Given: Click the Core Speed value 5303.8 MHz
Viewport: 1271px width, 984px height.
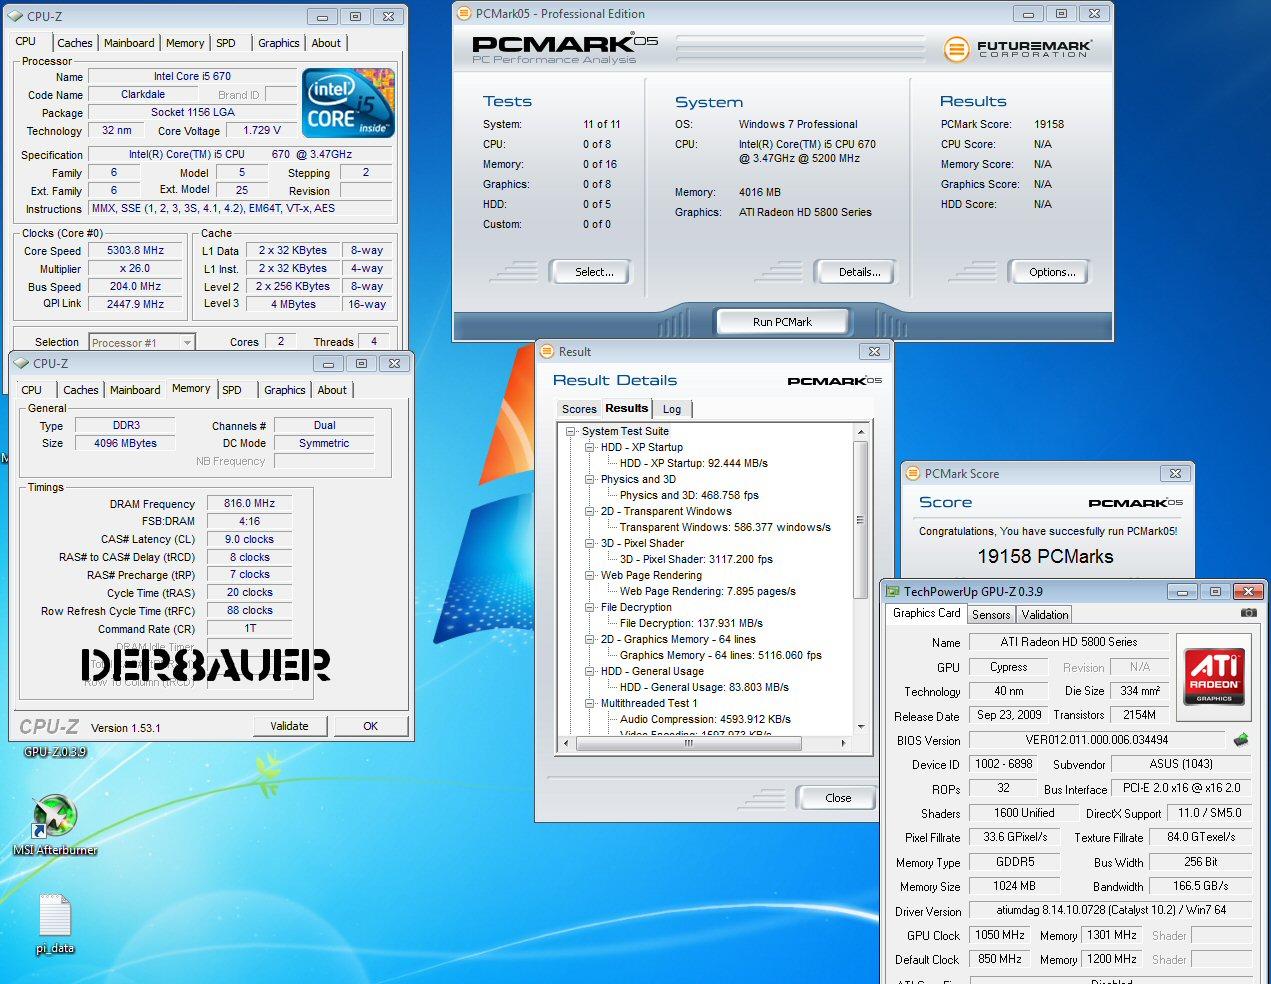Looking at the screenshot, I should click(136, 251).
